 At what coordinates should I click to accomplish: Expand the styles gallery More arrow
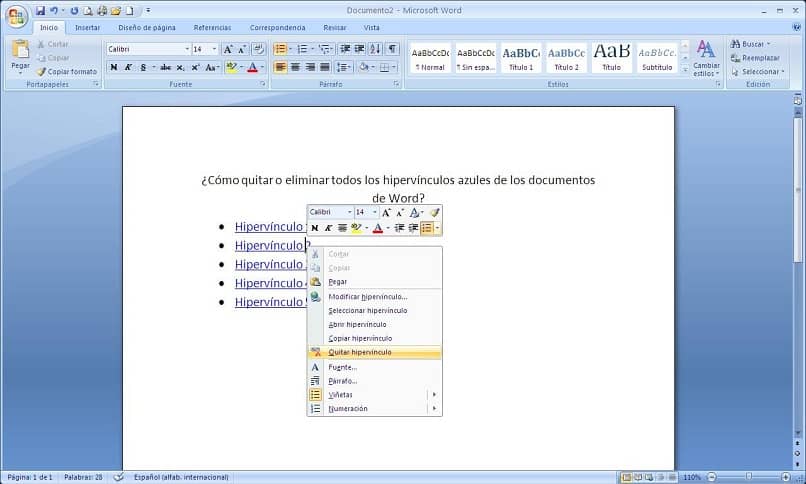pyautogui.click(x=684, y=68)
